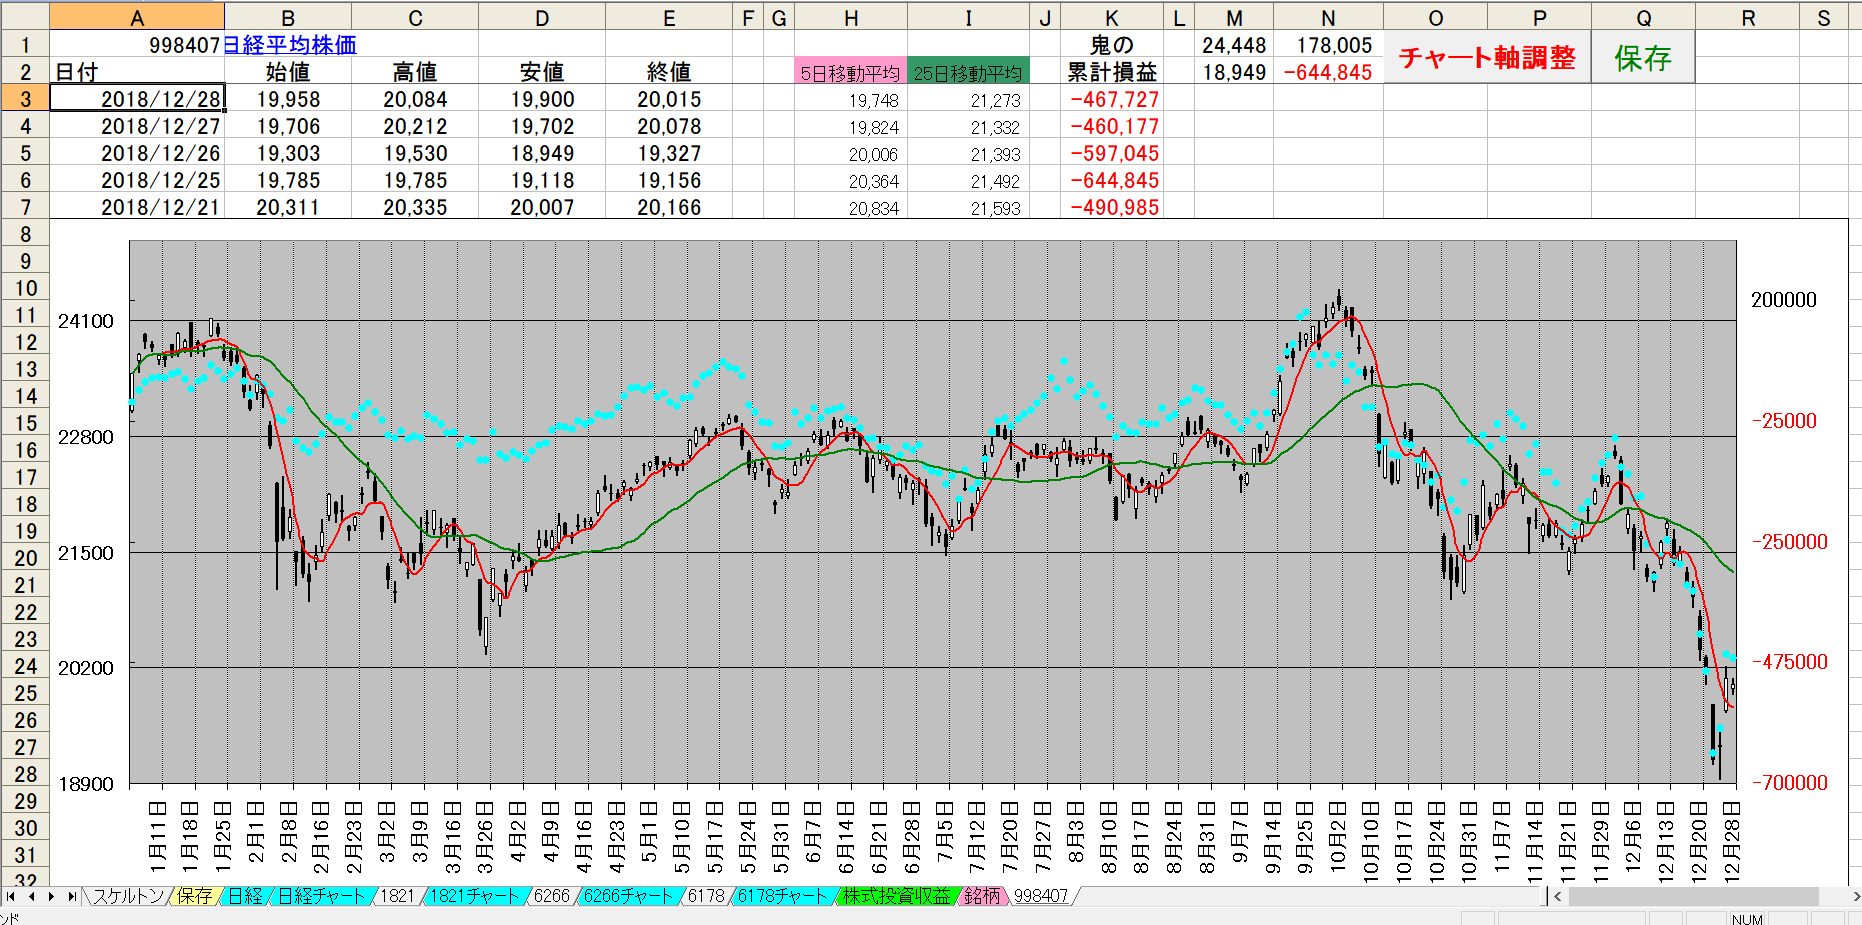Click horizontal scrollbar left arrow
This screenshot has width=1862, height=925.
(1557, 896)
